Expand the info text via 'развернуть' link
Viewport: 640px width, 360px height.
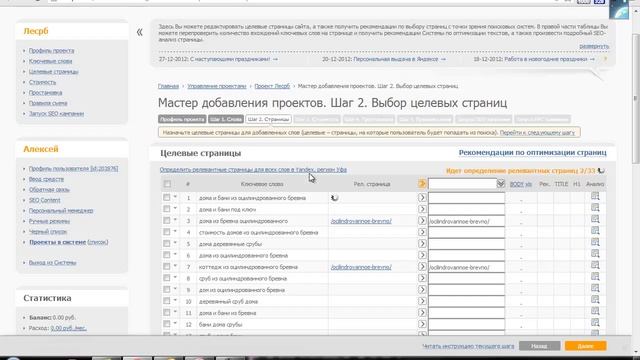594,46
